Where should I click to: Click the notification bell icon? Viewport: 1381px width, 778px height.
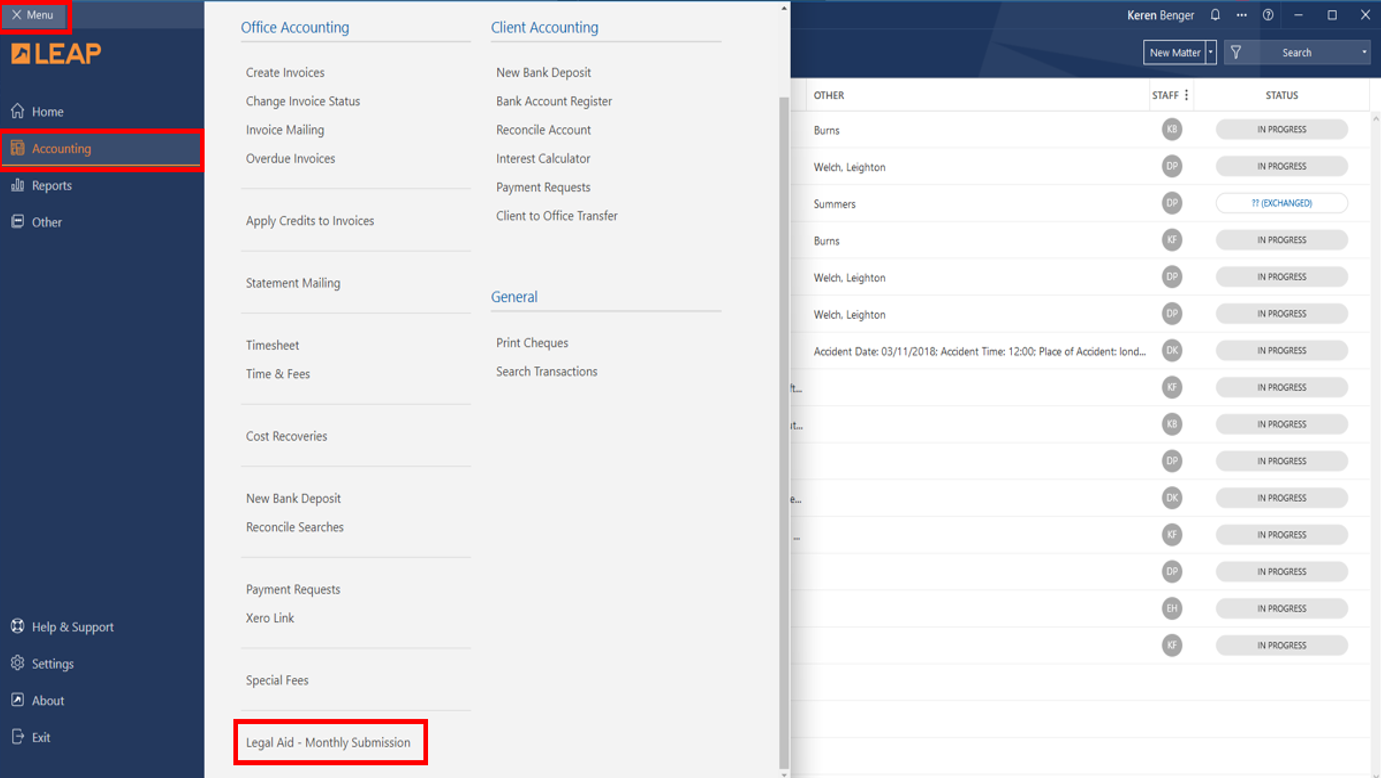click(1215, 15)
